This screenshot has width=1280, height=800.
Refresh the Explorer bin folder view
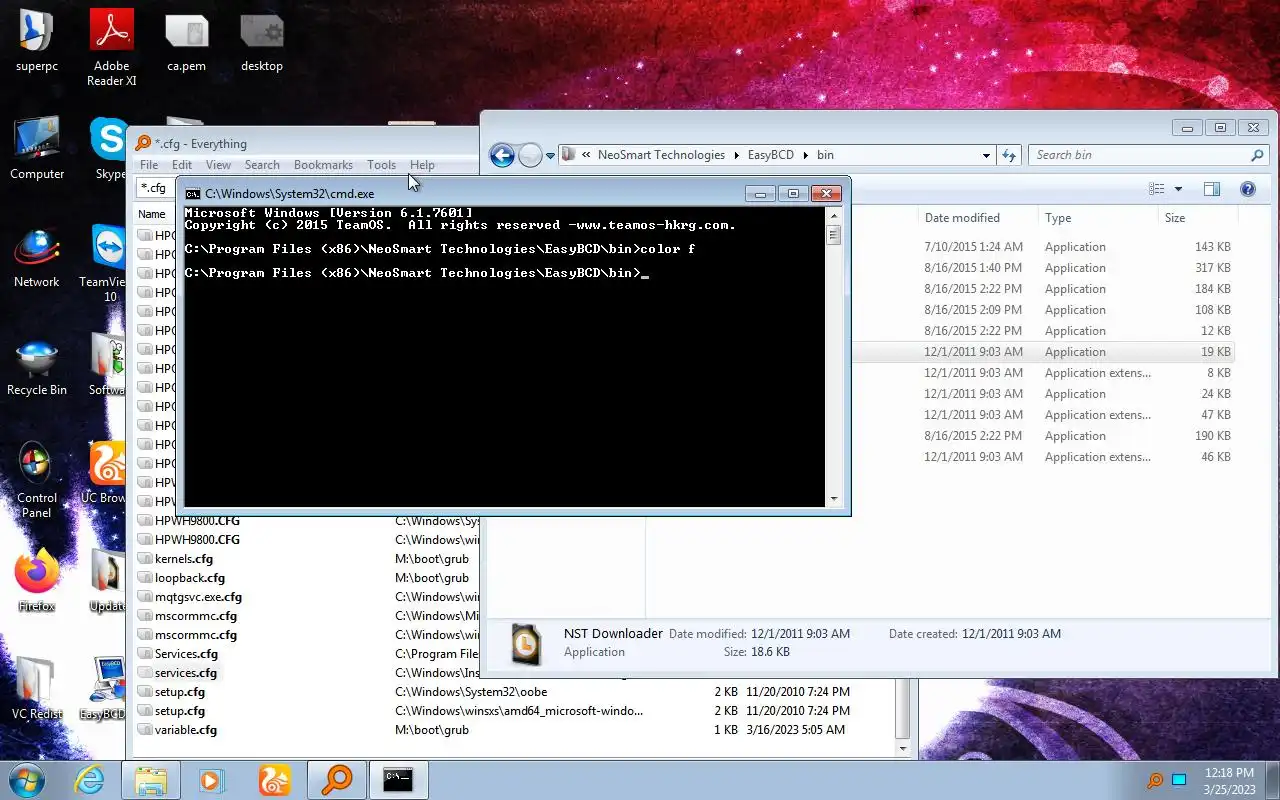(1009, 155)
